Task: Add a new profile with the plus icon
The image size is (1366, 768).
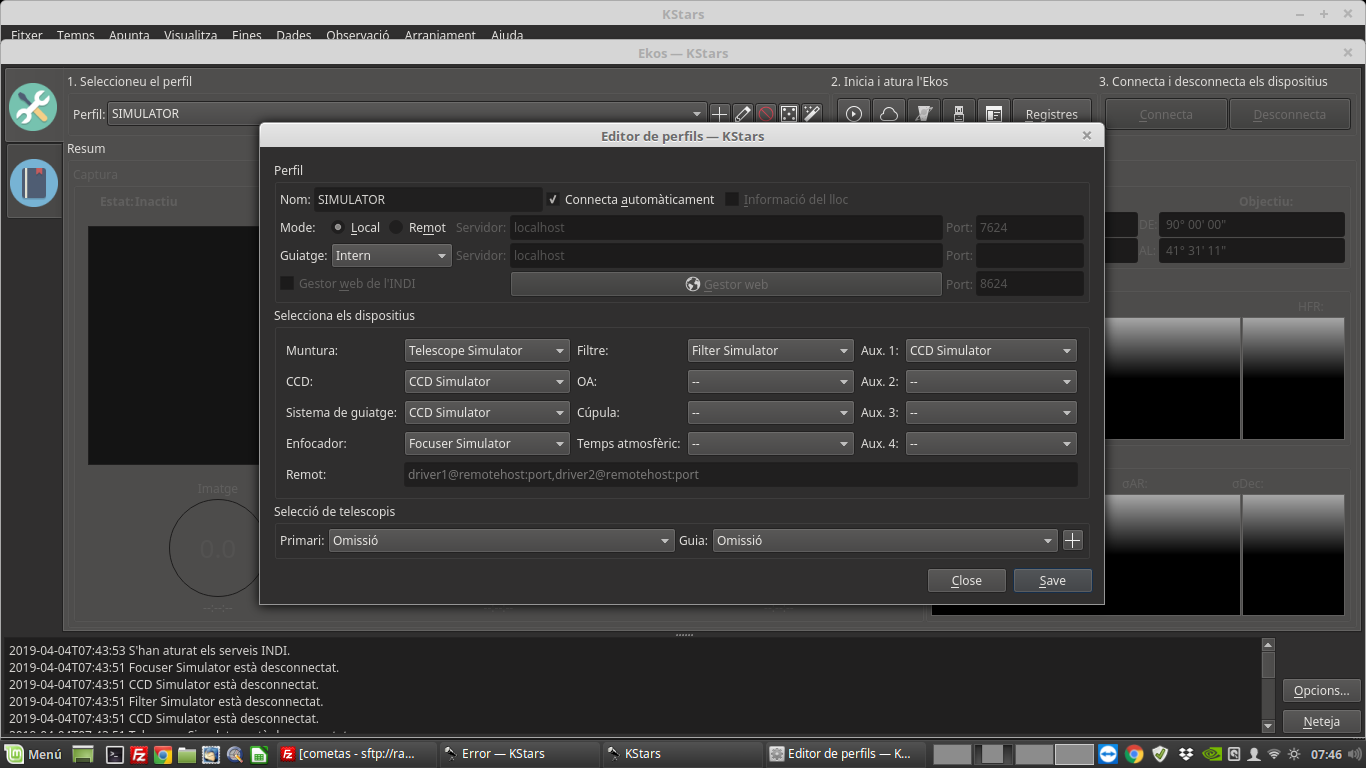Action: [719, 114]
